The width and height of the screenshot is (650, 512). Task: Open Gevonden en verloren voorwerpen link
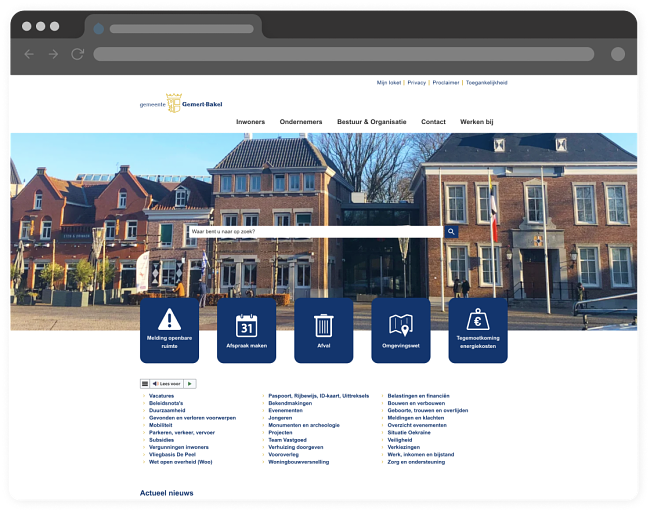click(192, 418)
